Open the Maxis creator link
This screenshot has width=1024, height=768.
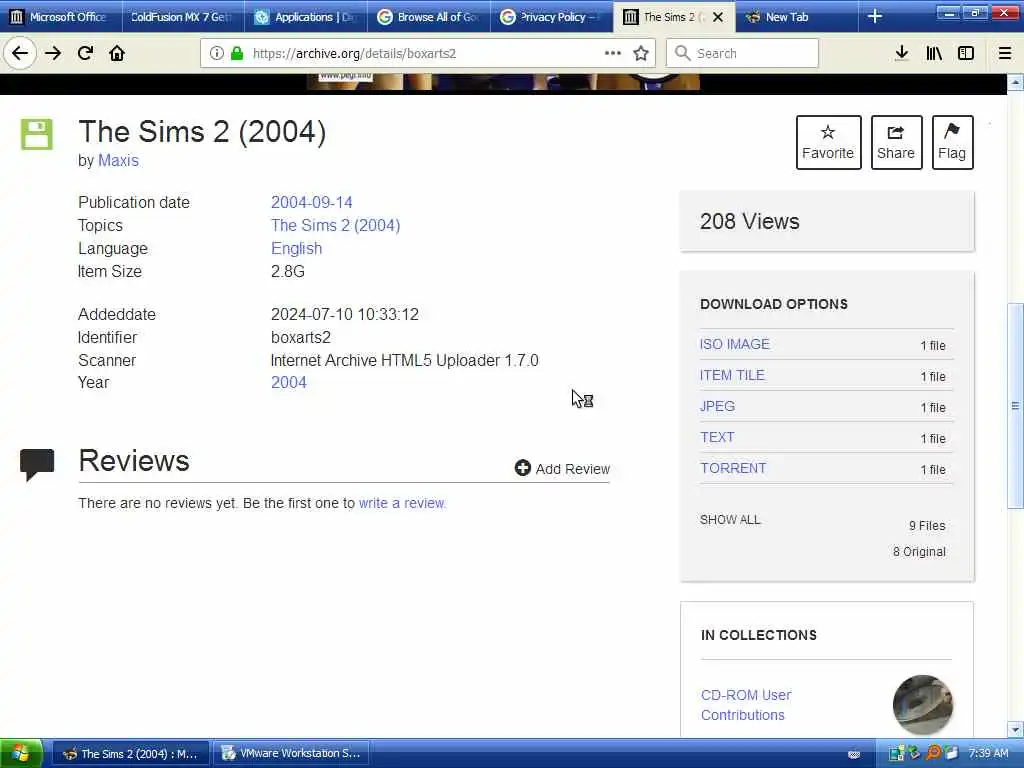(118, 161)
